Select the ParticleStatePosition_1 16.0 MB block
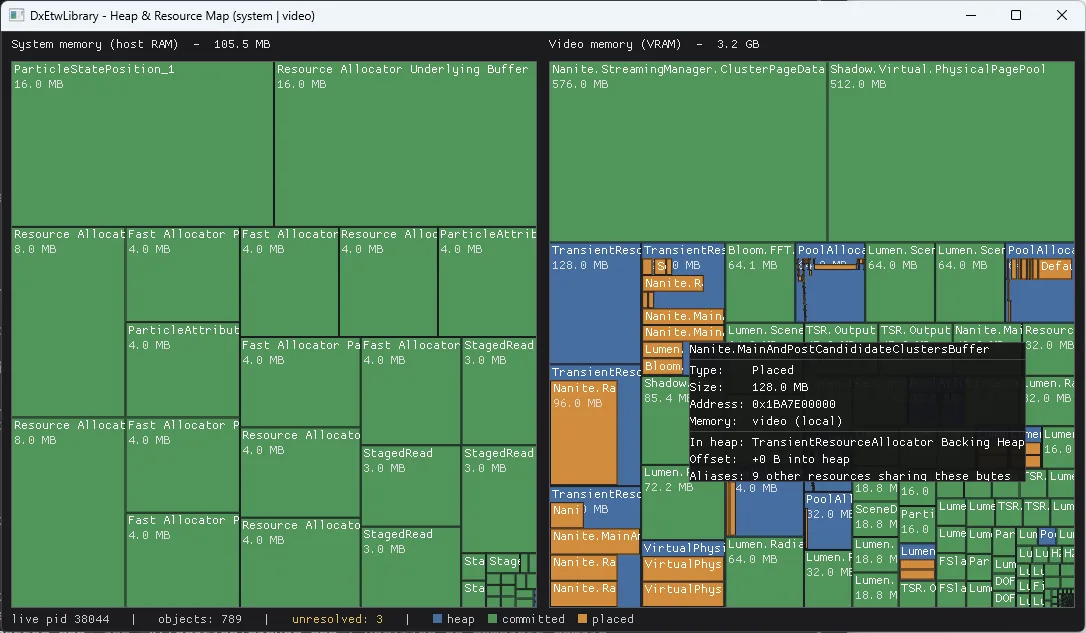 [142, 143]
